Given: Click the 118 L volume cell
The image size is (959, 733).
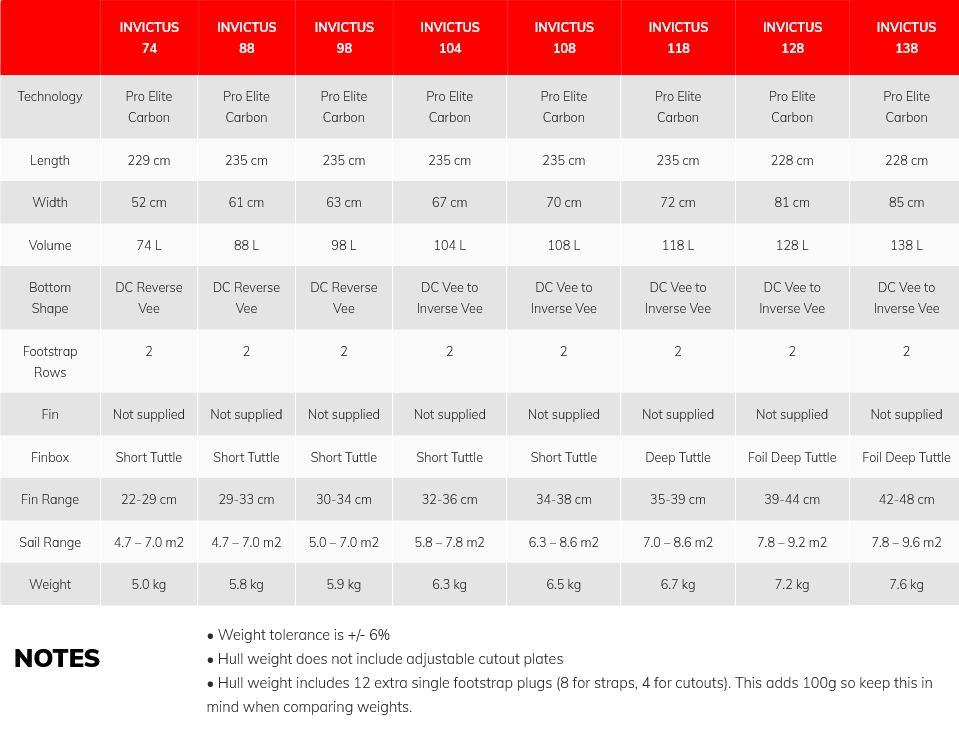Looking at the screenshot, I should click(678, 245).
